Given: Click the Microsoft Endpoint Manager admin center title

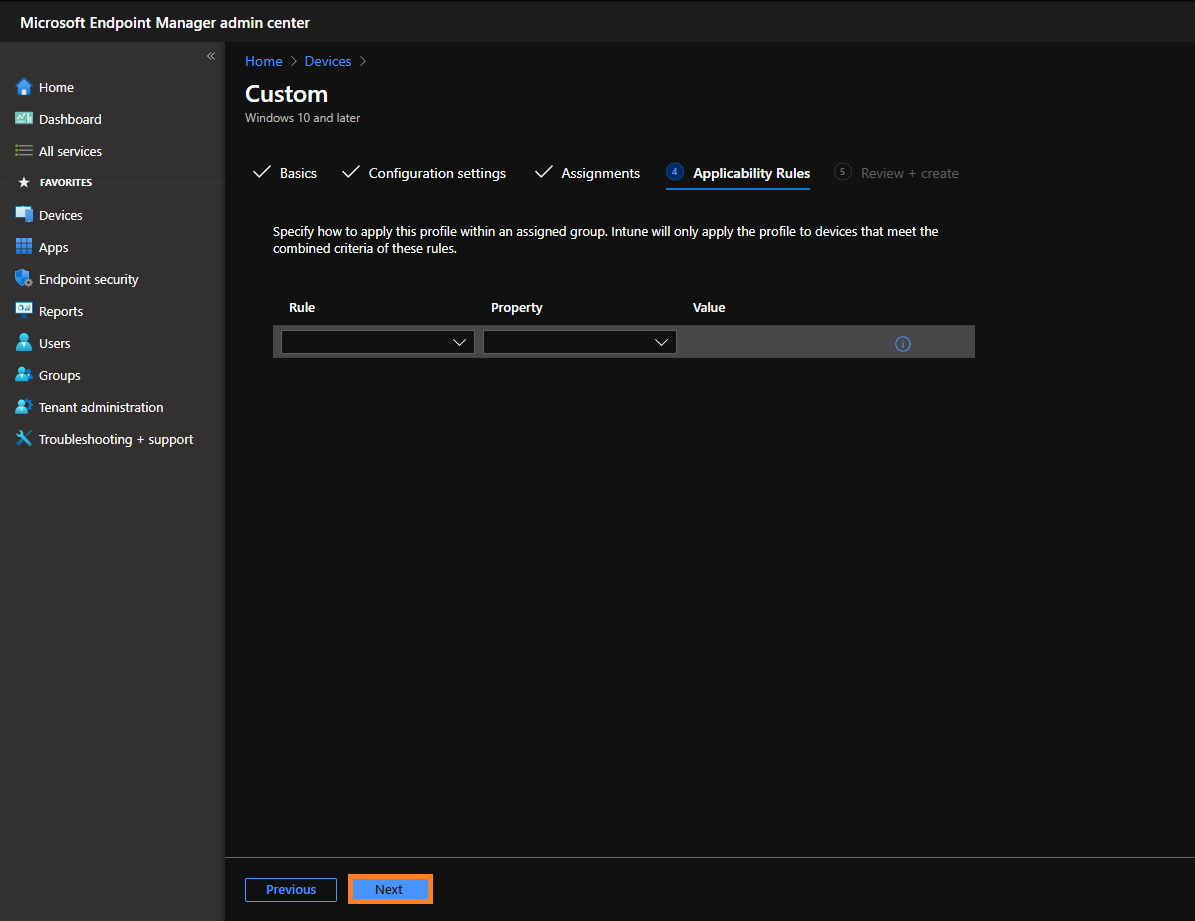Looking at the screenshot, I should pyautogui.click(x=165, y=23).
